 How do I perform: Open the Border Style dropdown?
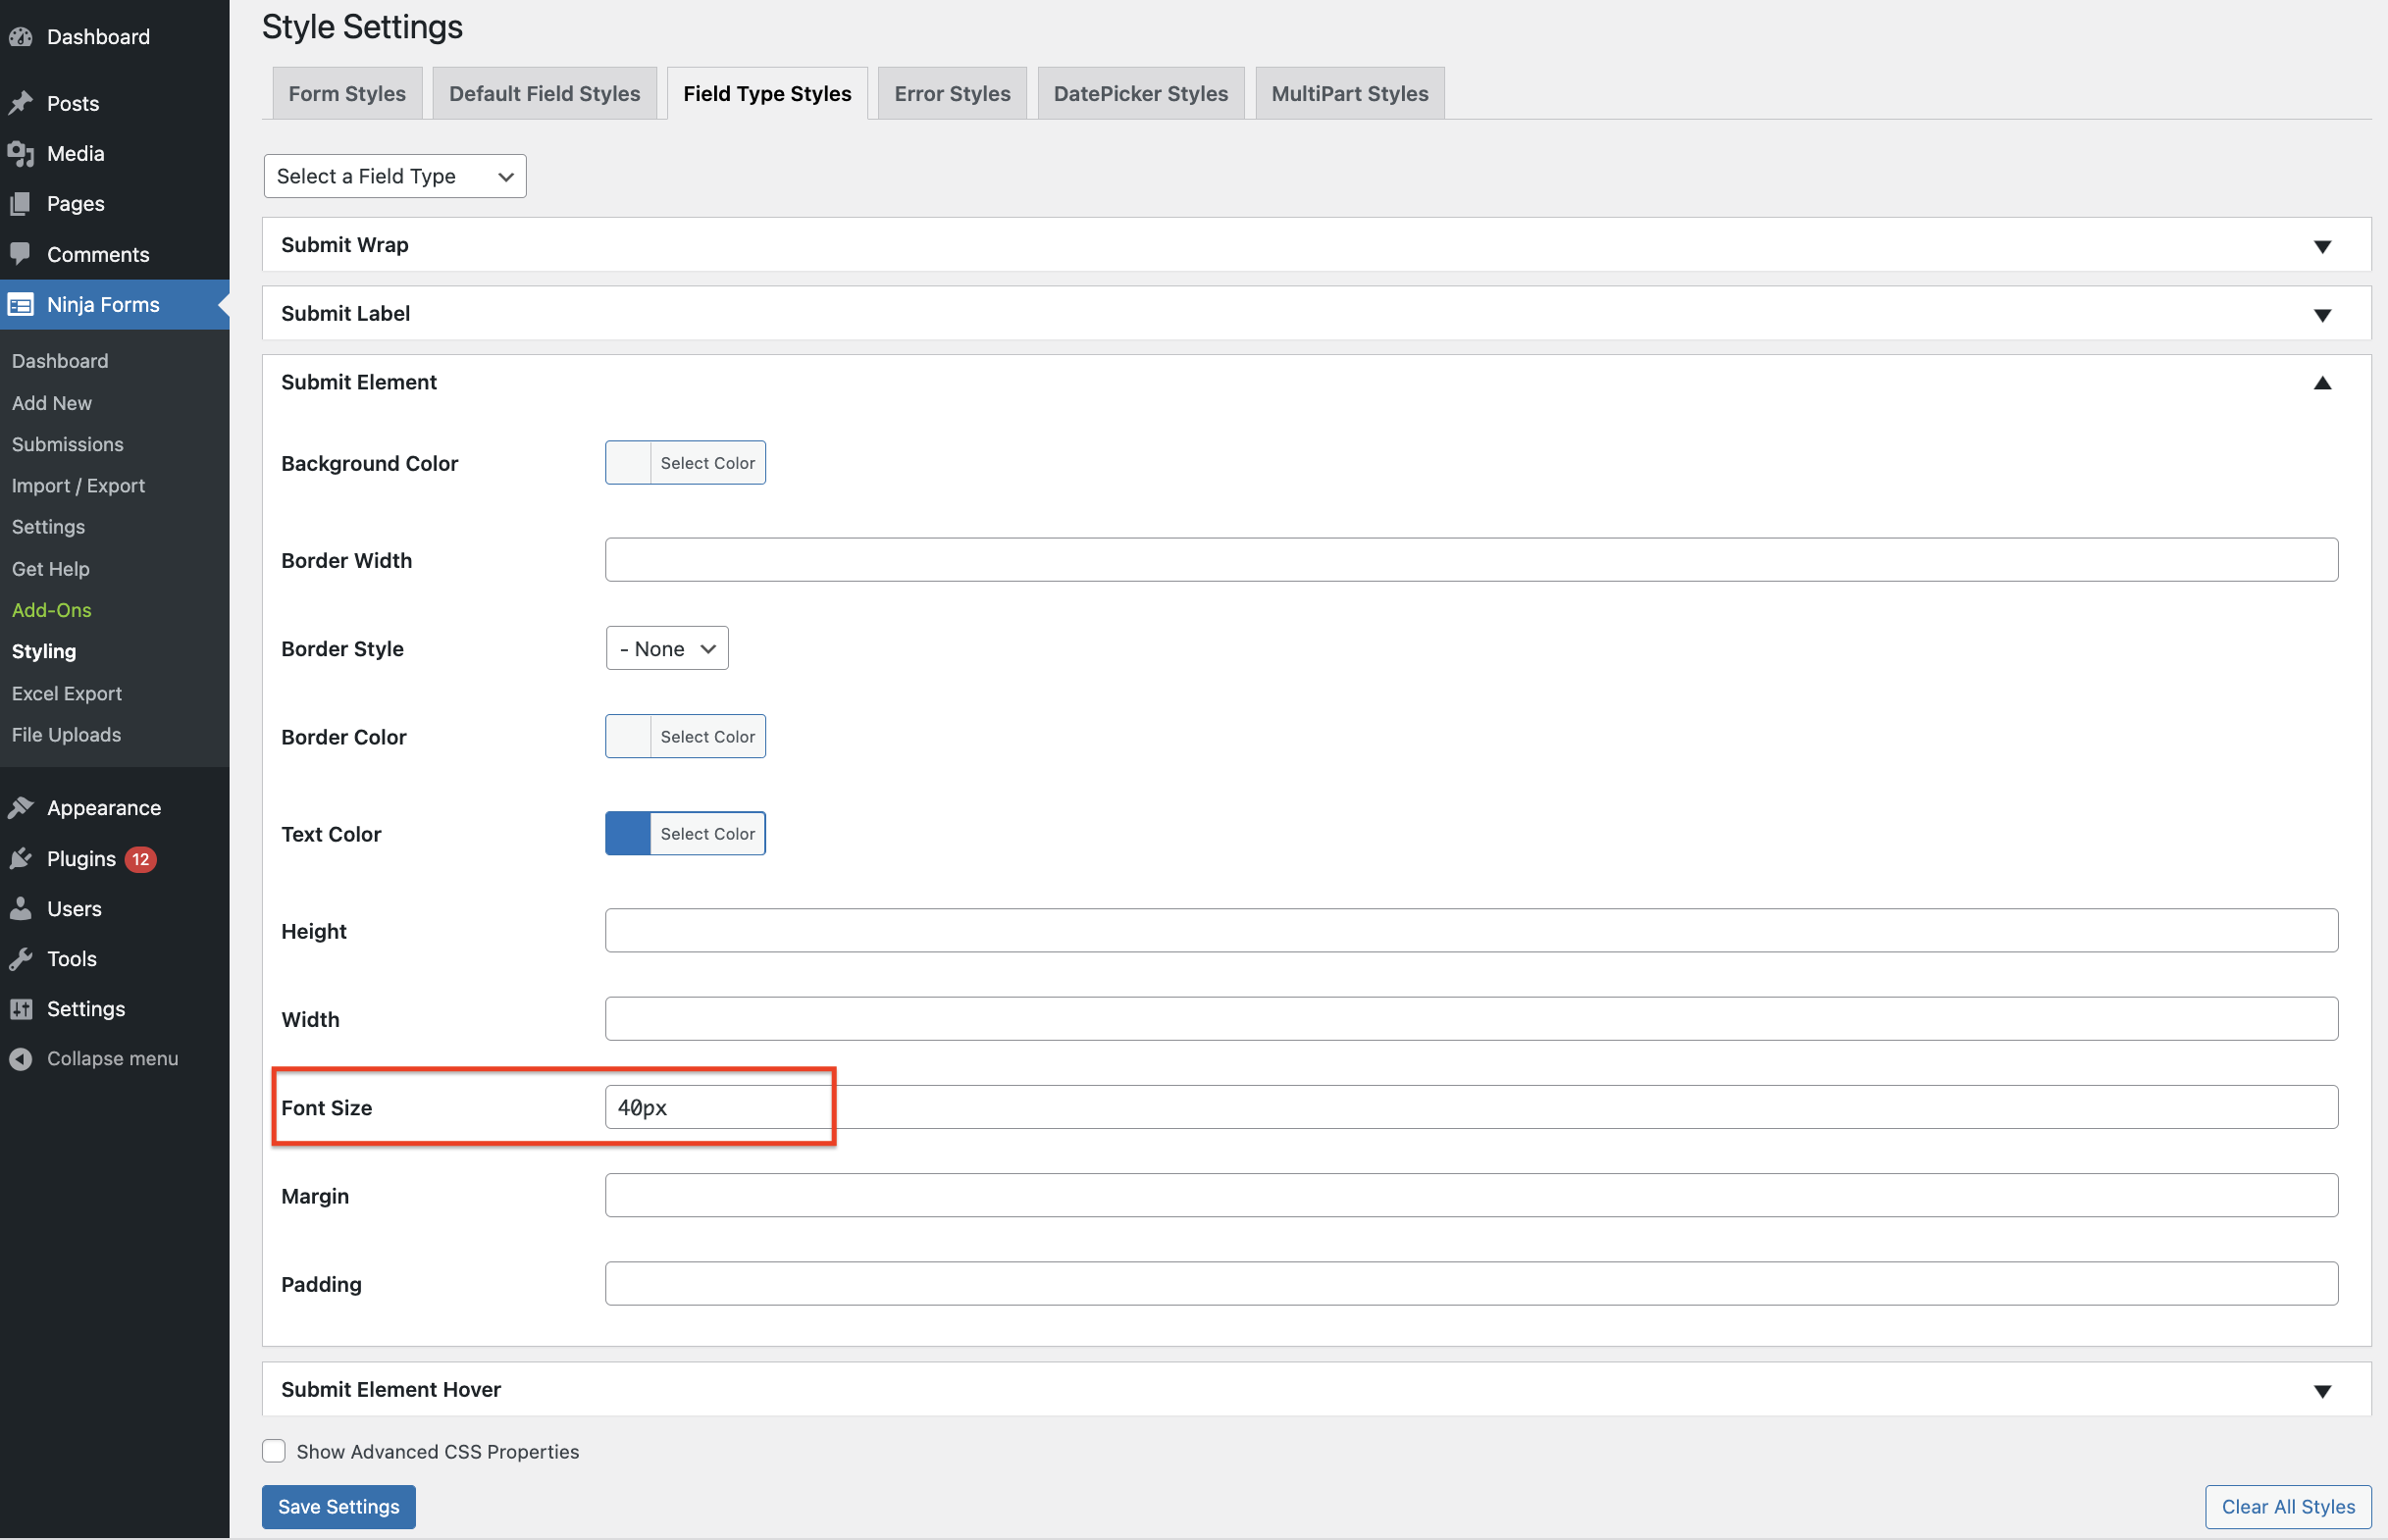pos(667,648)
